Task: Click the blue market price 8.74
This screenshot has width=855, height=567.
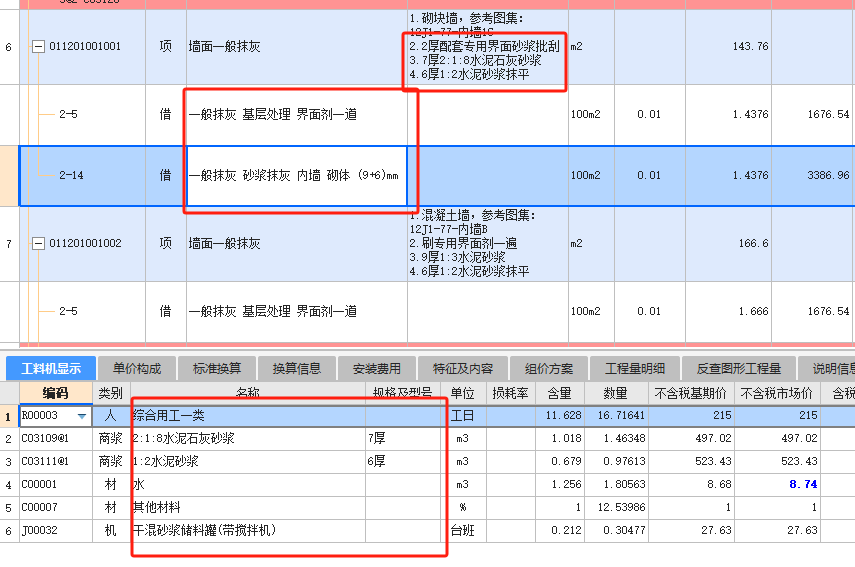Action: coord(803,485)
